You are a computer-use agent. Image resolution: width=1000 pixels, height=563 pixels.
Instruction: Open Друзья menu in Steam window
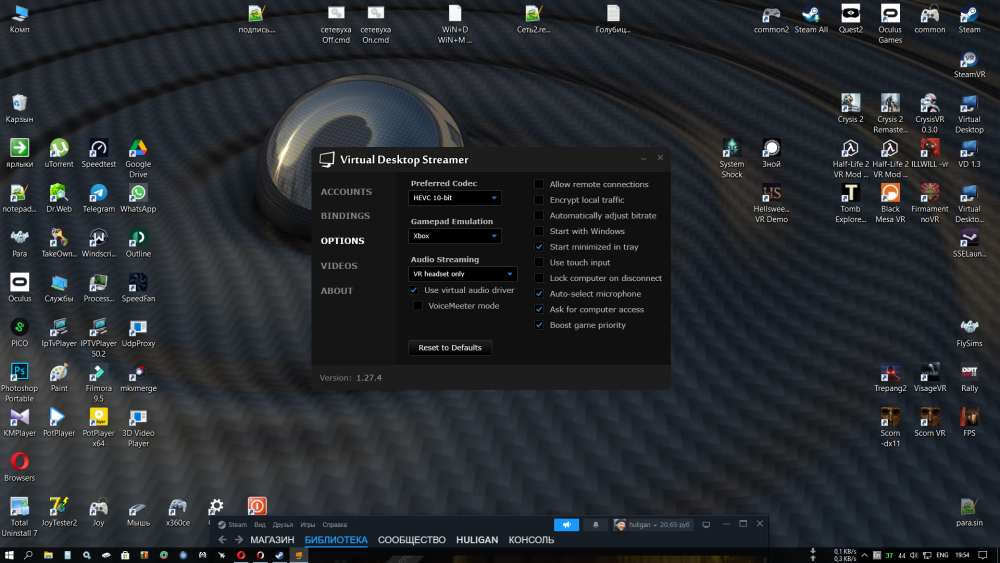click(283, 525)
